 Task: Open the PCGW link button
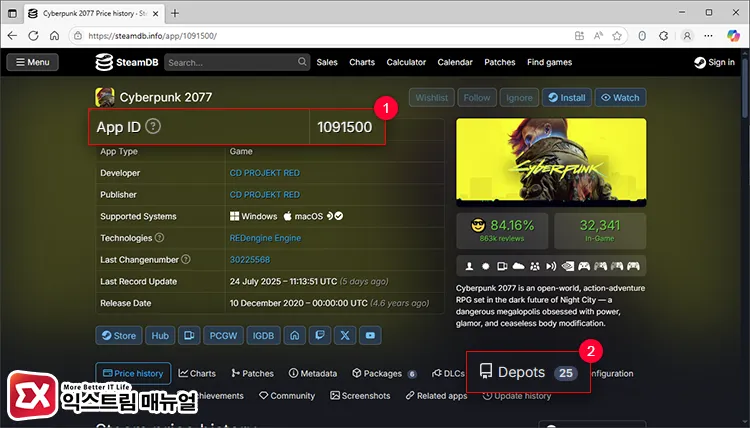tap(223, 336)
